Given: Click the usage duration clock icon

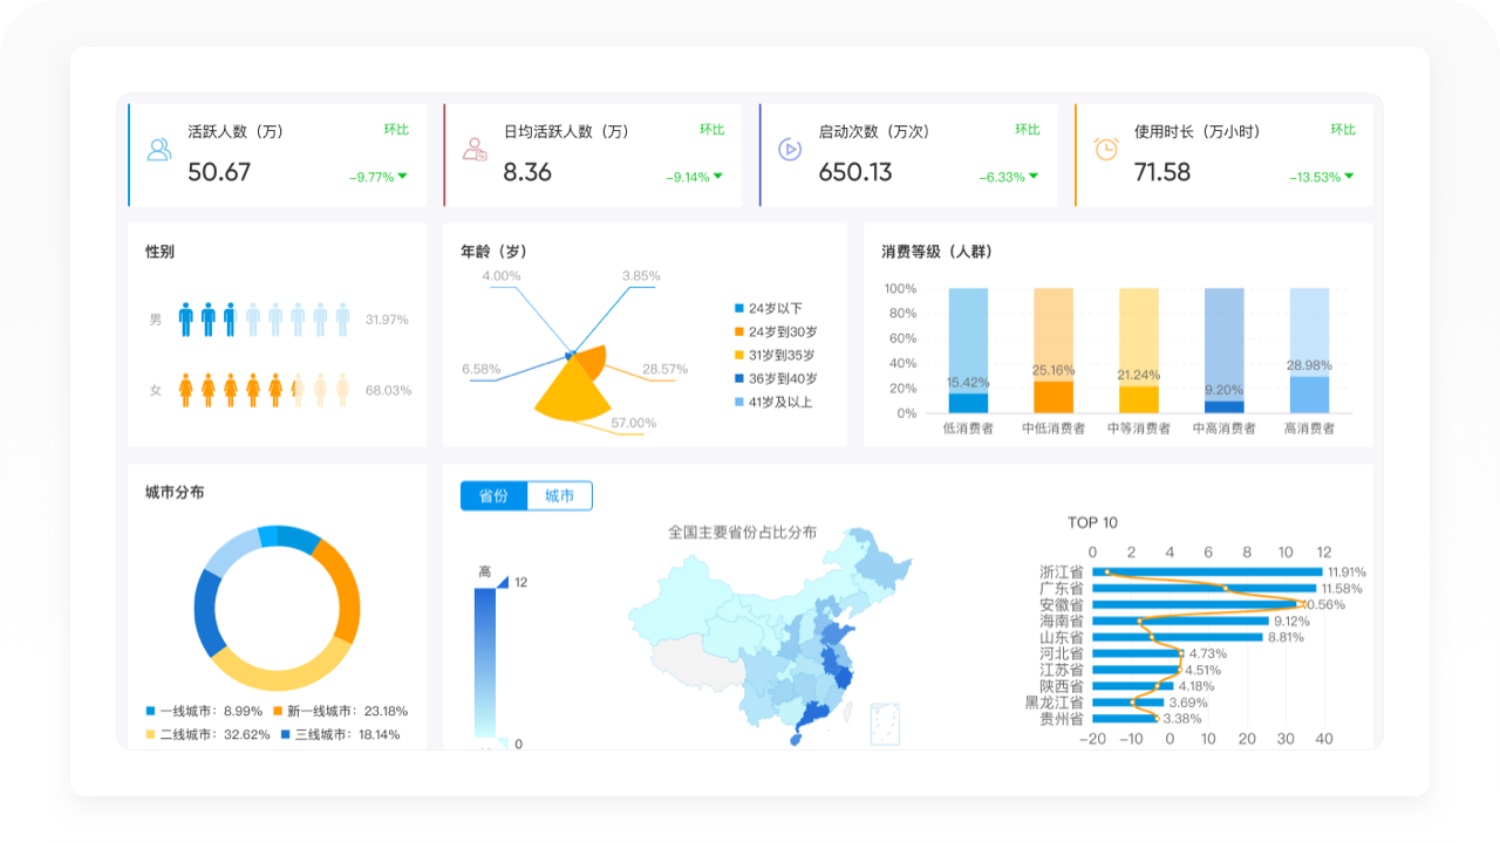Looking at the screenshot, I should [x=1106, y=150].
